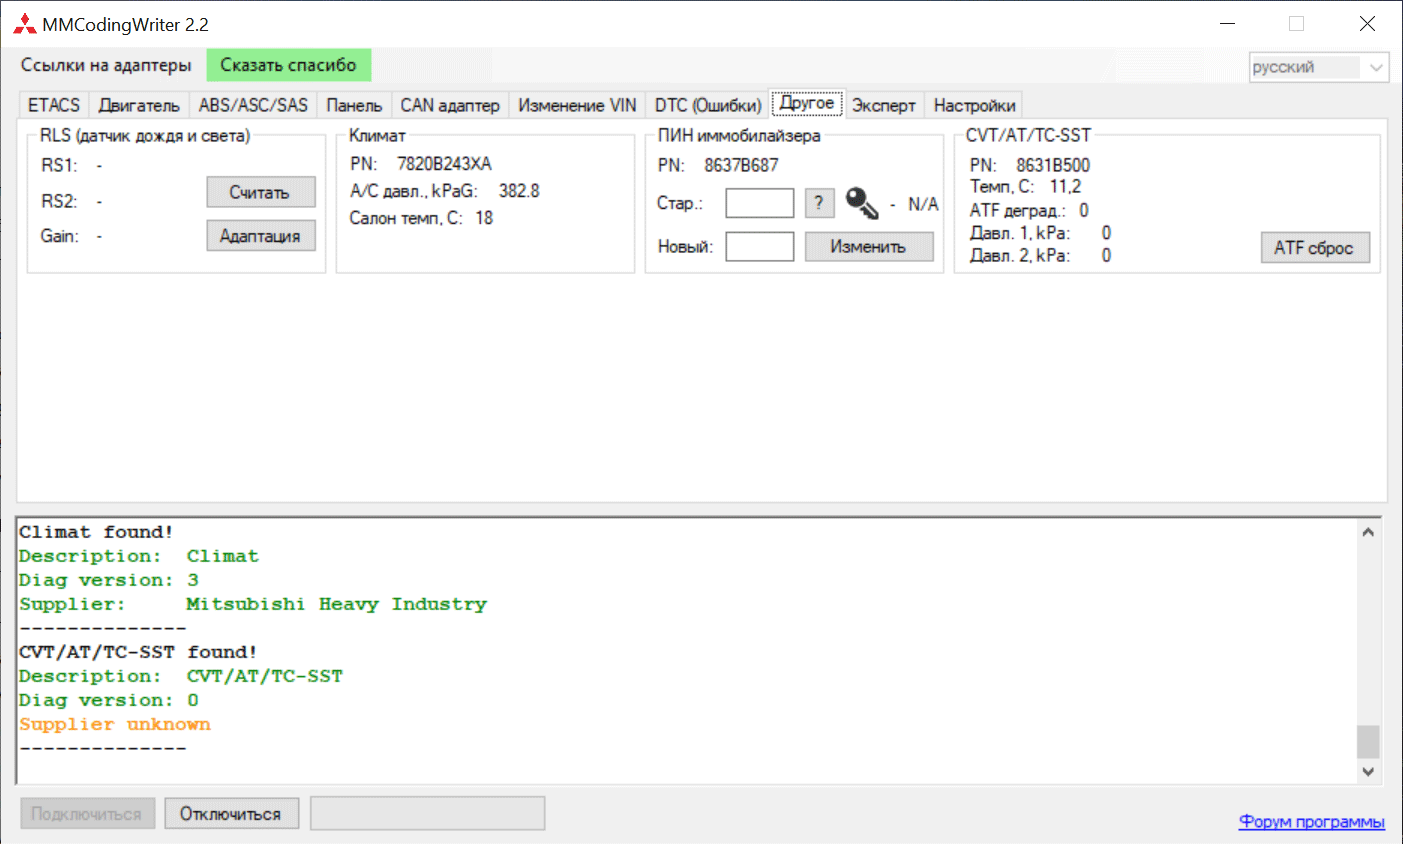Image resolution: width=1403 pixels, height=844 pixels.
Task: Click the green Сказать спасибо button
Action: 288,65
